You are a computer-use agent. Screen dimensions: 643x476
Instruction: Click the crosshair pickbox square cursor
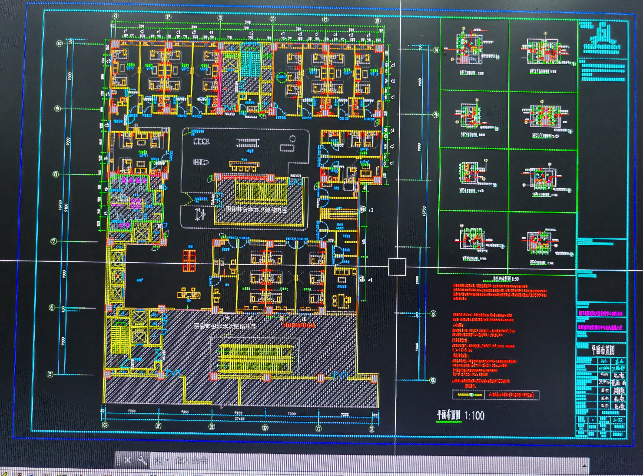(x=396, y=266)
